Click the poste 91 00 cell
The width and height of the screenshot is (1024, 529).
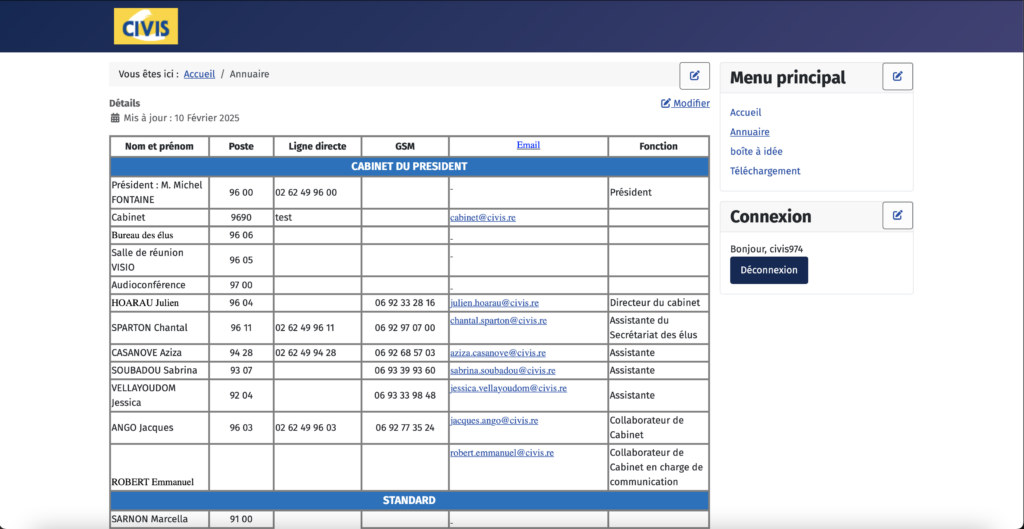click(x=241, y=519)
